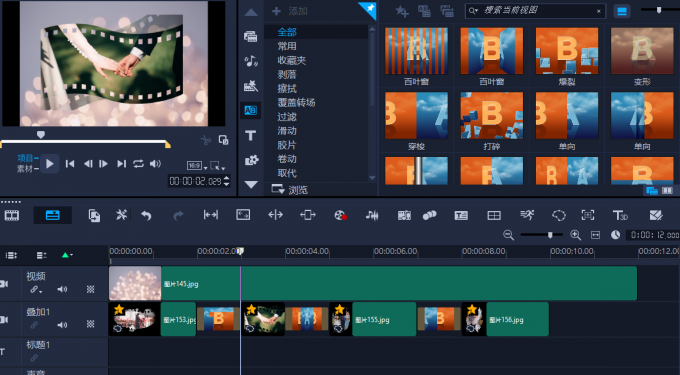Zoom in the timeline
Viewport: 680px width, 375px height.
click(x=575, y=235)
